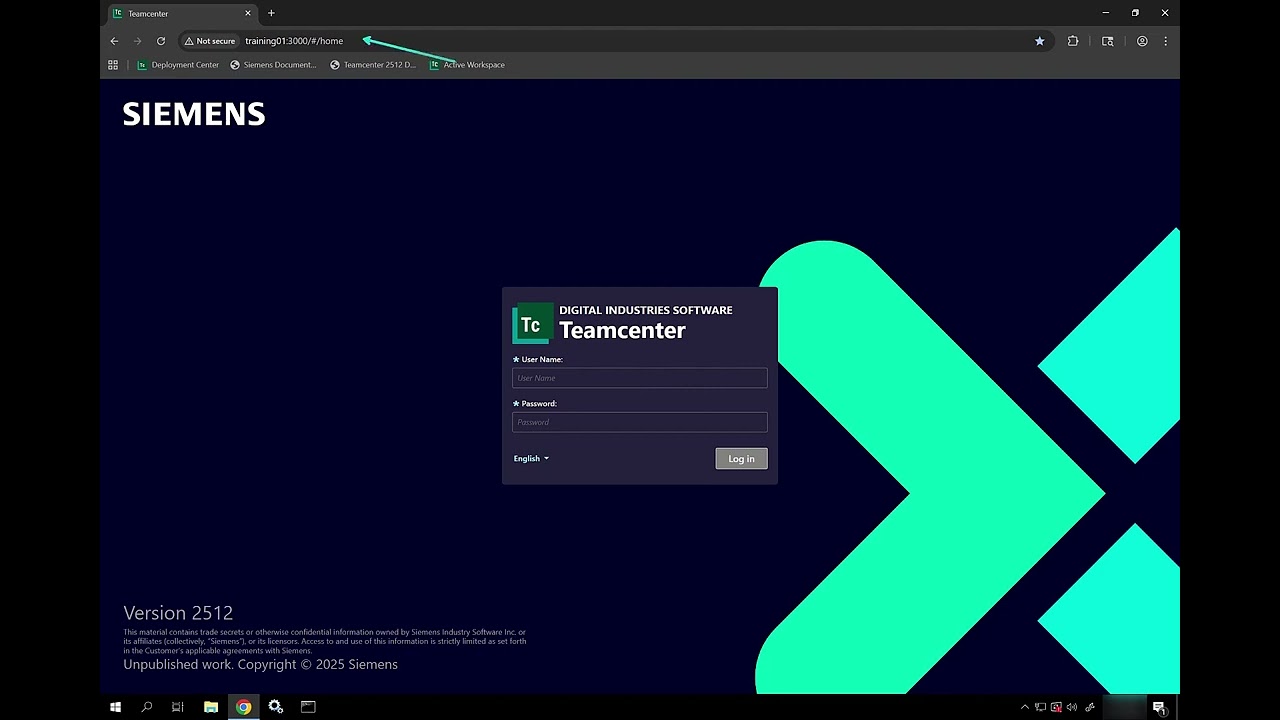Open the terminal window taskbar icon
1280x720 pixels.
(x=308, y=707)
